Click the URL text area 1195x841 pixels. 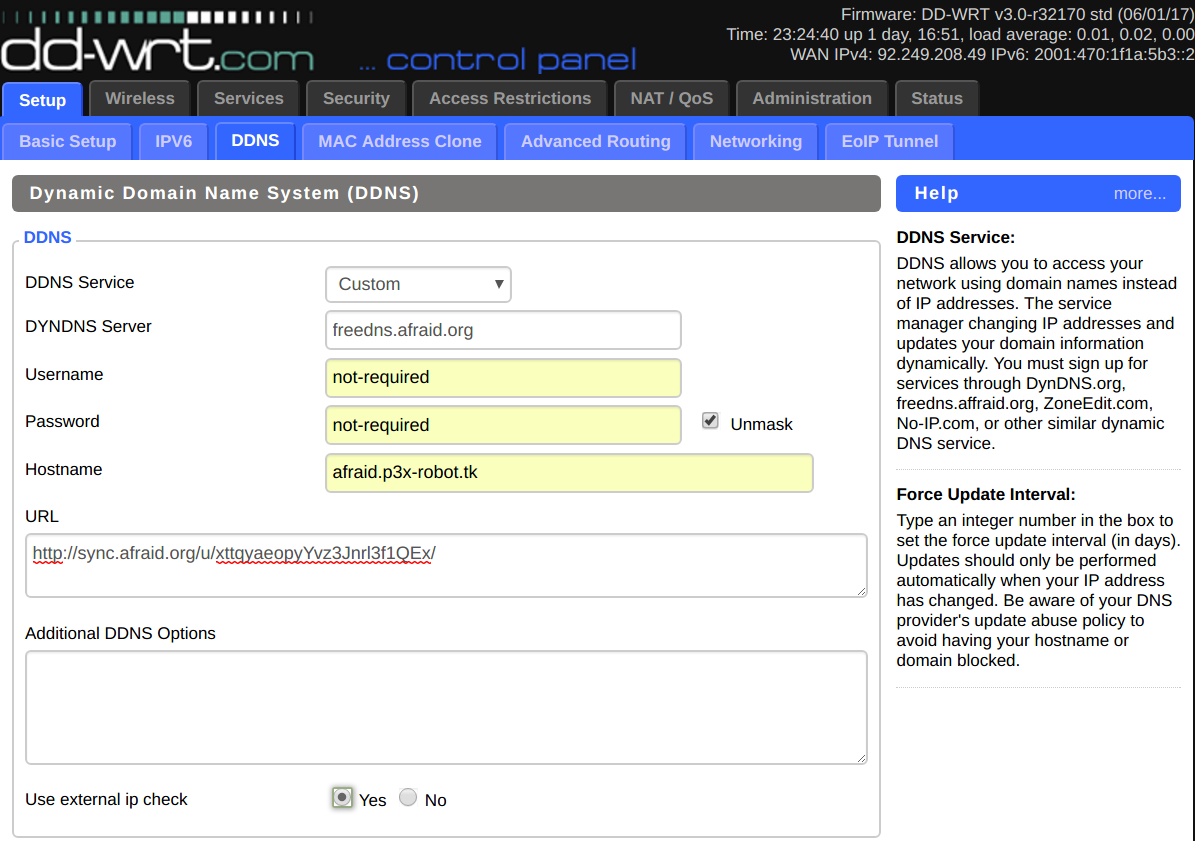(x=446, y=565)
